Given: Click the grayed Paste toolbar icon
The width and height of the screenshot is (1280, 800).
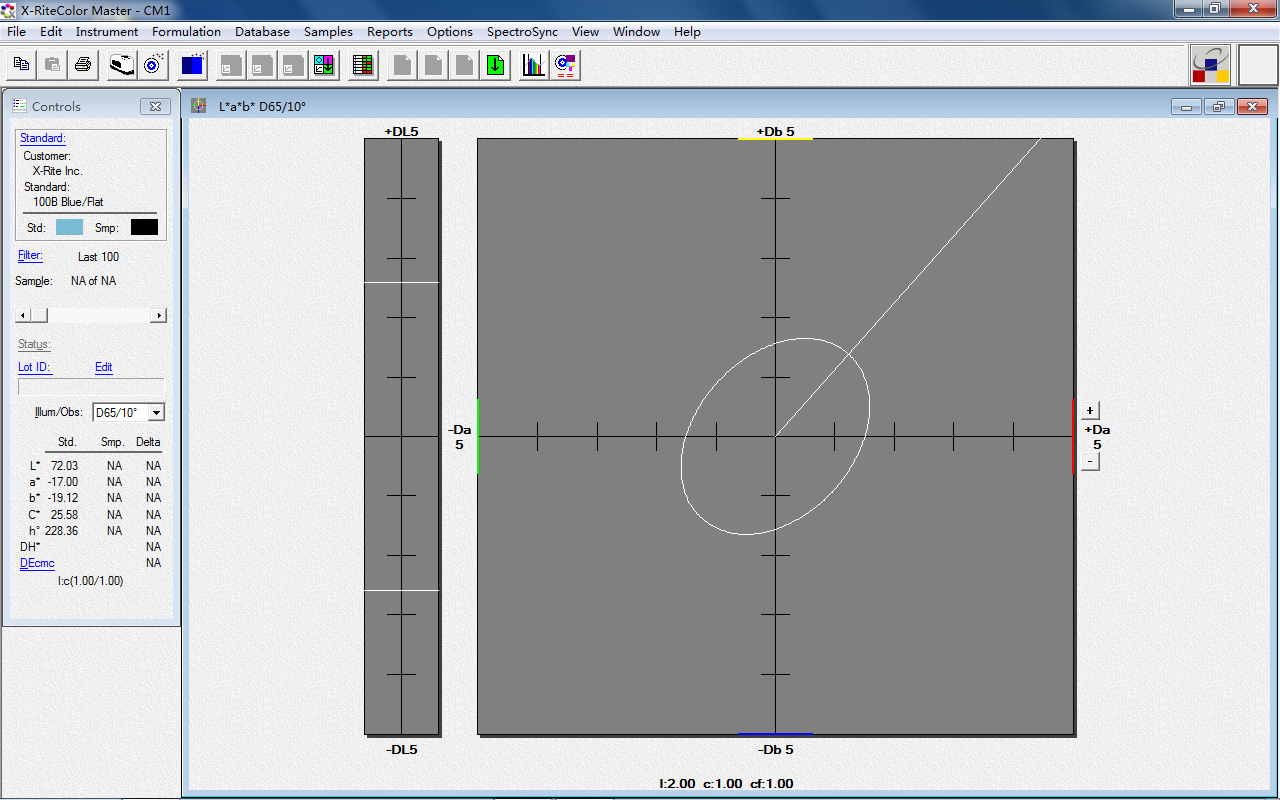Looking at the screenshot, I should (x=52, y=65).
